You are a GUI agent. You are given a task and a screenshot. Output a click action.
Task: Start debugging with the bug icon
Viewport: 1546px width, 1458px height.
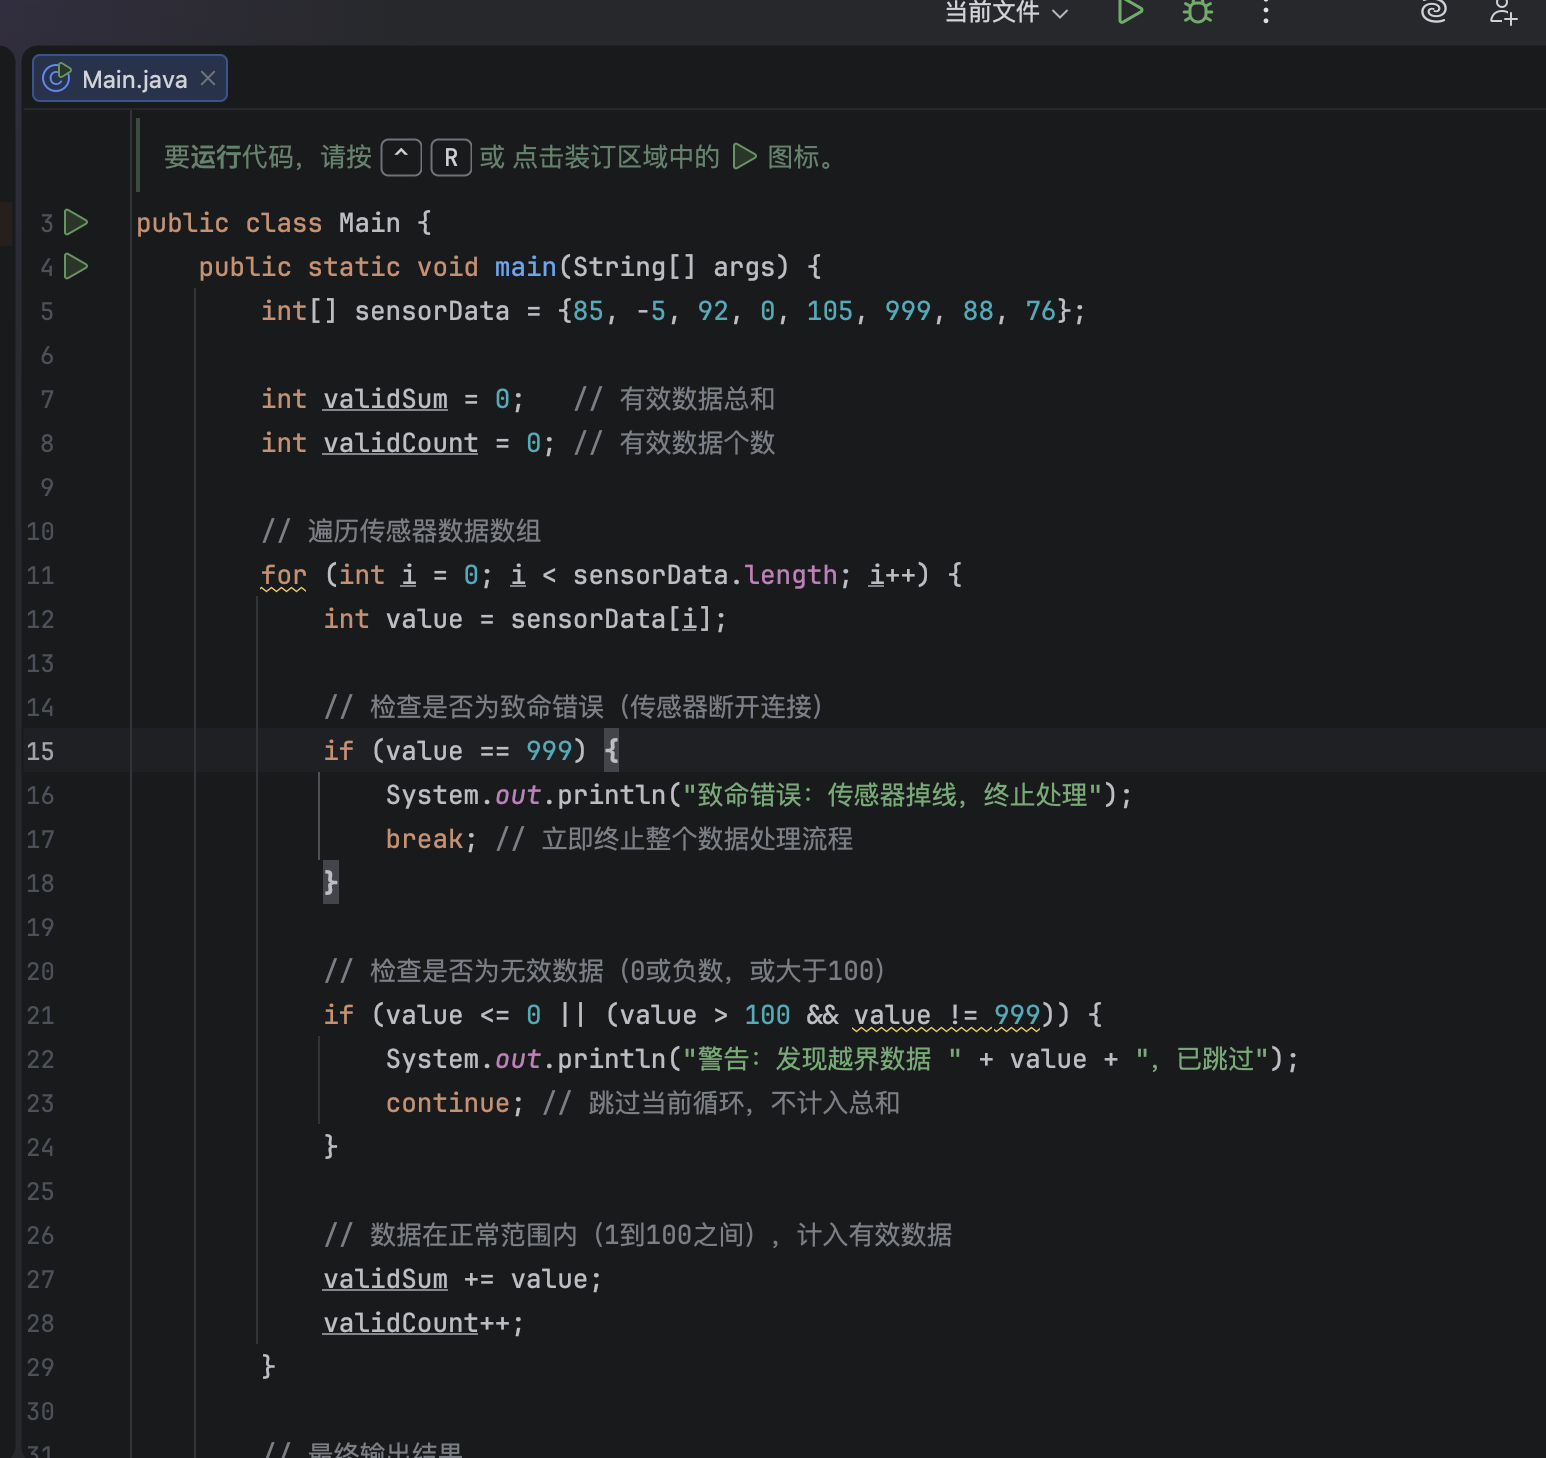[x=1197, y=12]
